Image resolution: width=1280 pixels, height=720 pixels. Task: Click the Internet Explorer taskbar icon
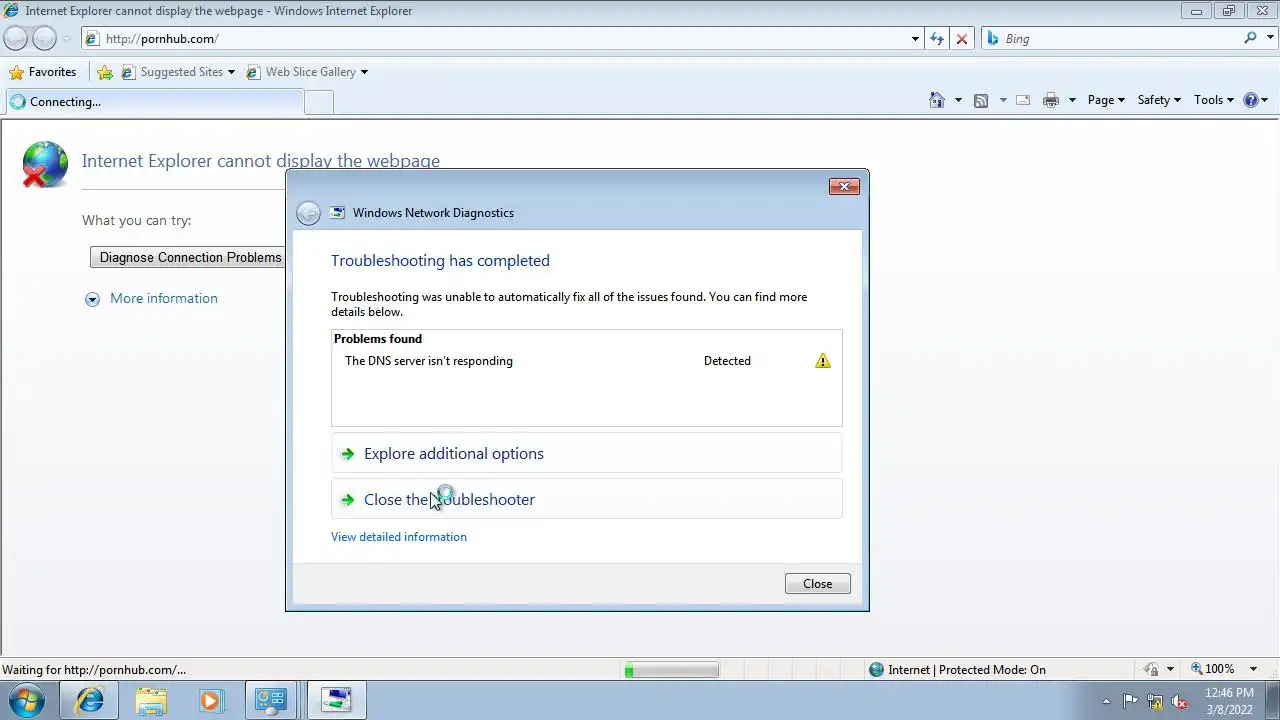coord(90,701)
